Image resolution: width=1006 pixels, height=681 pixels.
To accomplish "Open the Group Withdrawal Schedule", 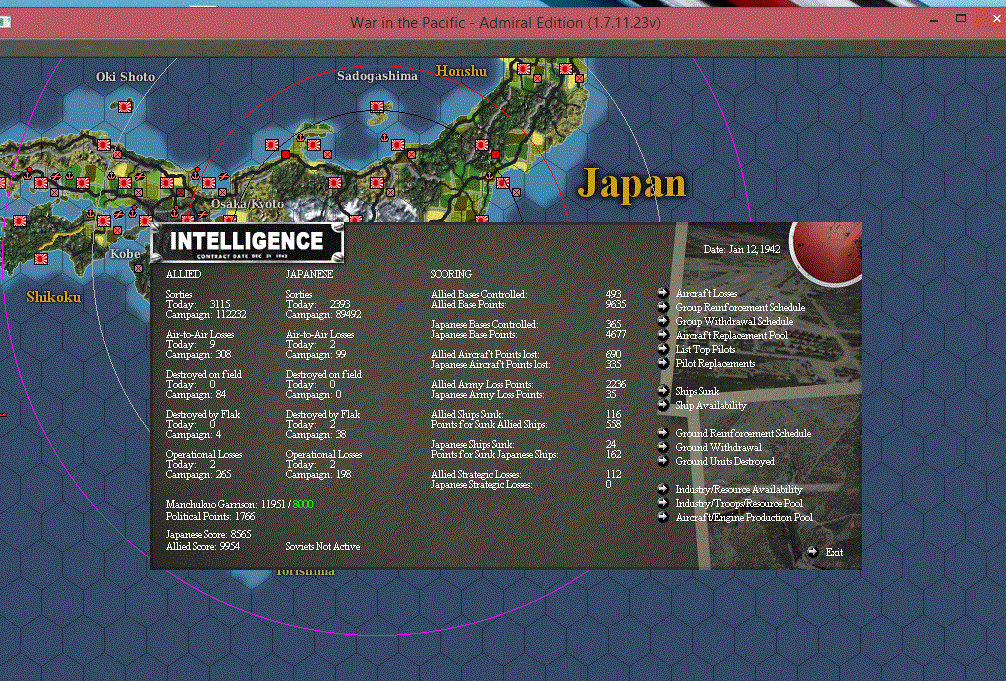I will tap(735, 322).
